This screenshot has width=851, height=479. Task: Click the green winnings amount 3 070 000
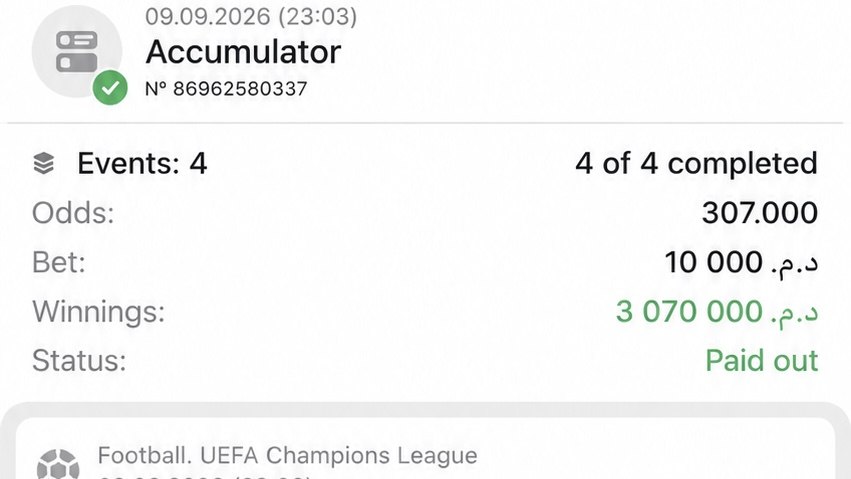tap(689, 311)
